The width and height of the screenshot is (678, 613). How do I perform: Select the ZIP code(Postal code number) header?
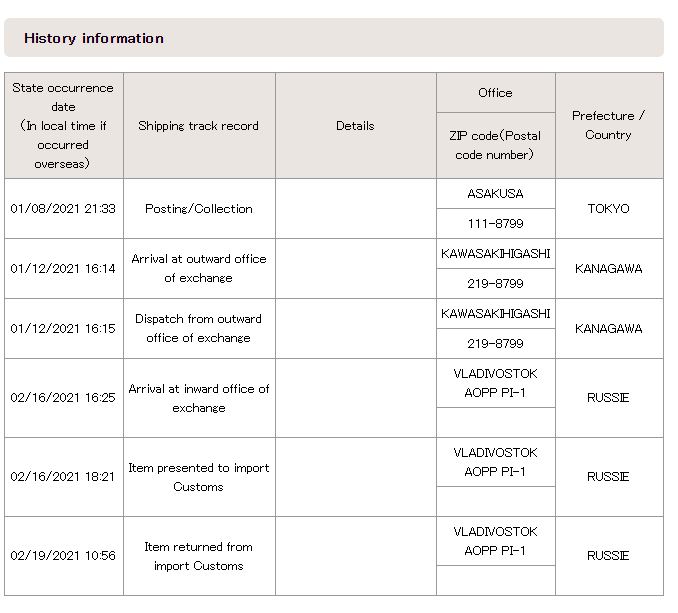(496, 145)
